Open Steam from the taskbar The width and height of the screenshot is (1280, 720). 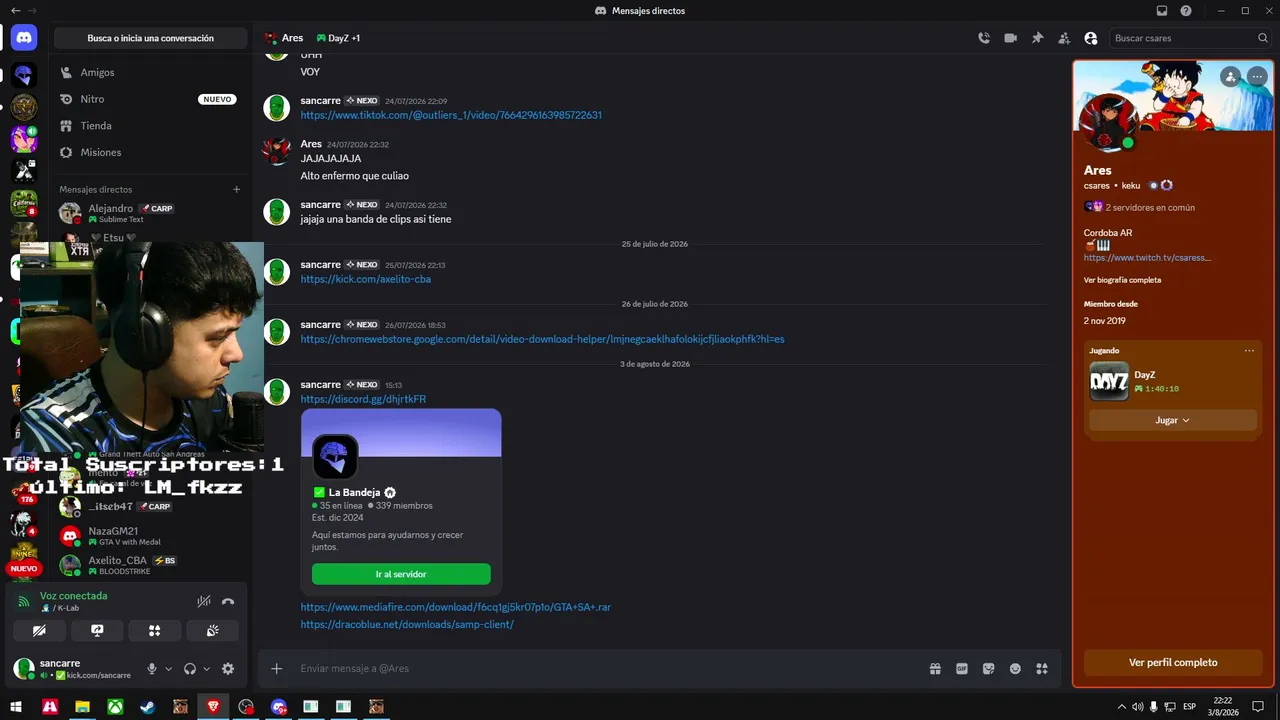(147, 706)
